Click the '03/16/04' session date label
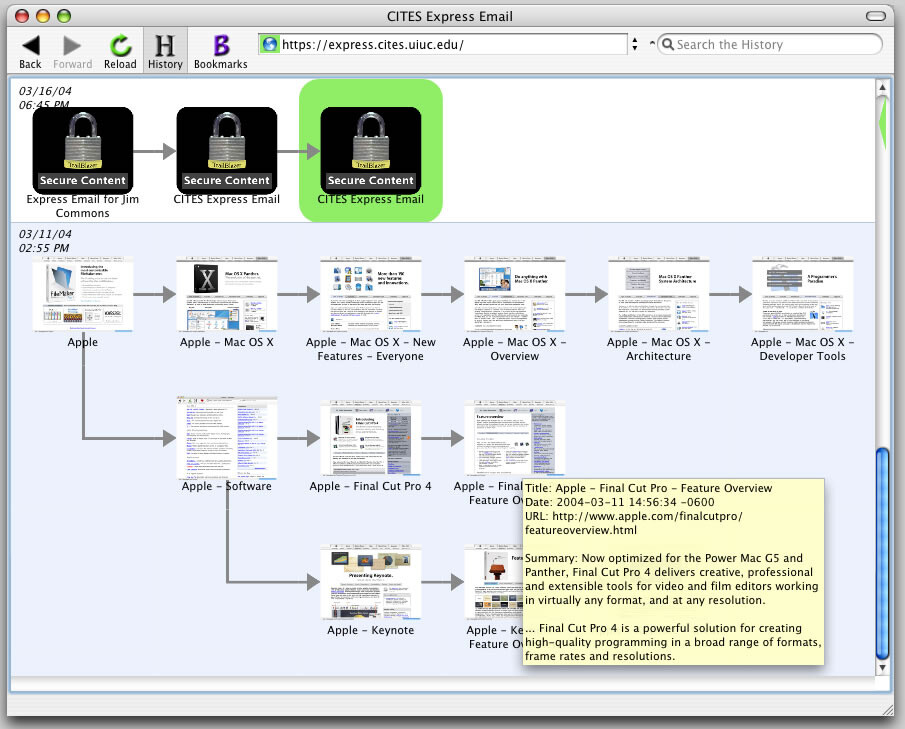Screen dimensions: 905x729 [45, 91]
